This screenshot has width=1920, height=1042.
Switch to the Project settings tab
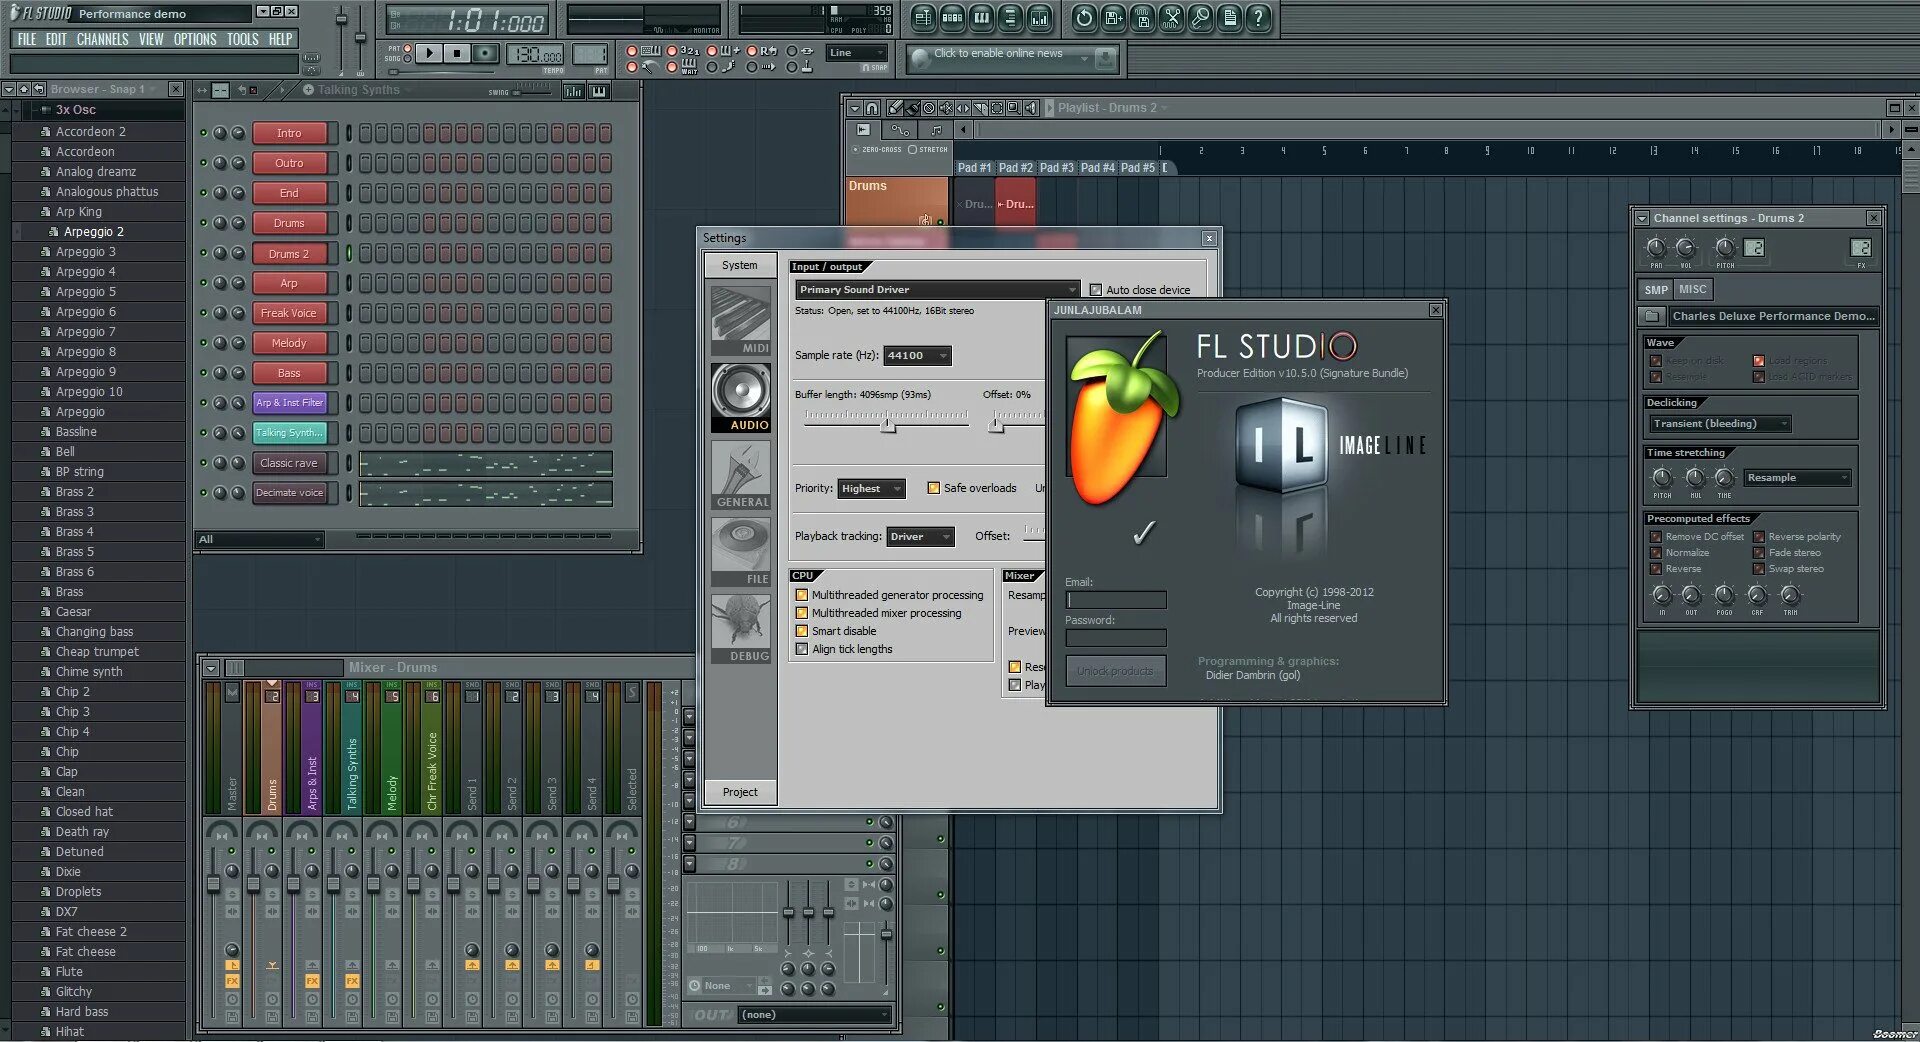(x=740, y=792)
